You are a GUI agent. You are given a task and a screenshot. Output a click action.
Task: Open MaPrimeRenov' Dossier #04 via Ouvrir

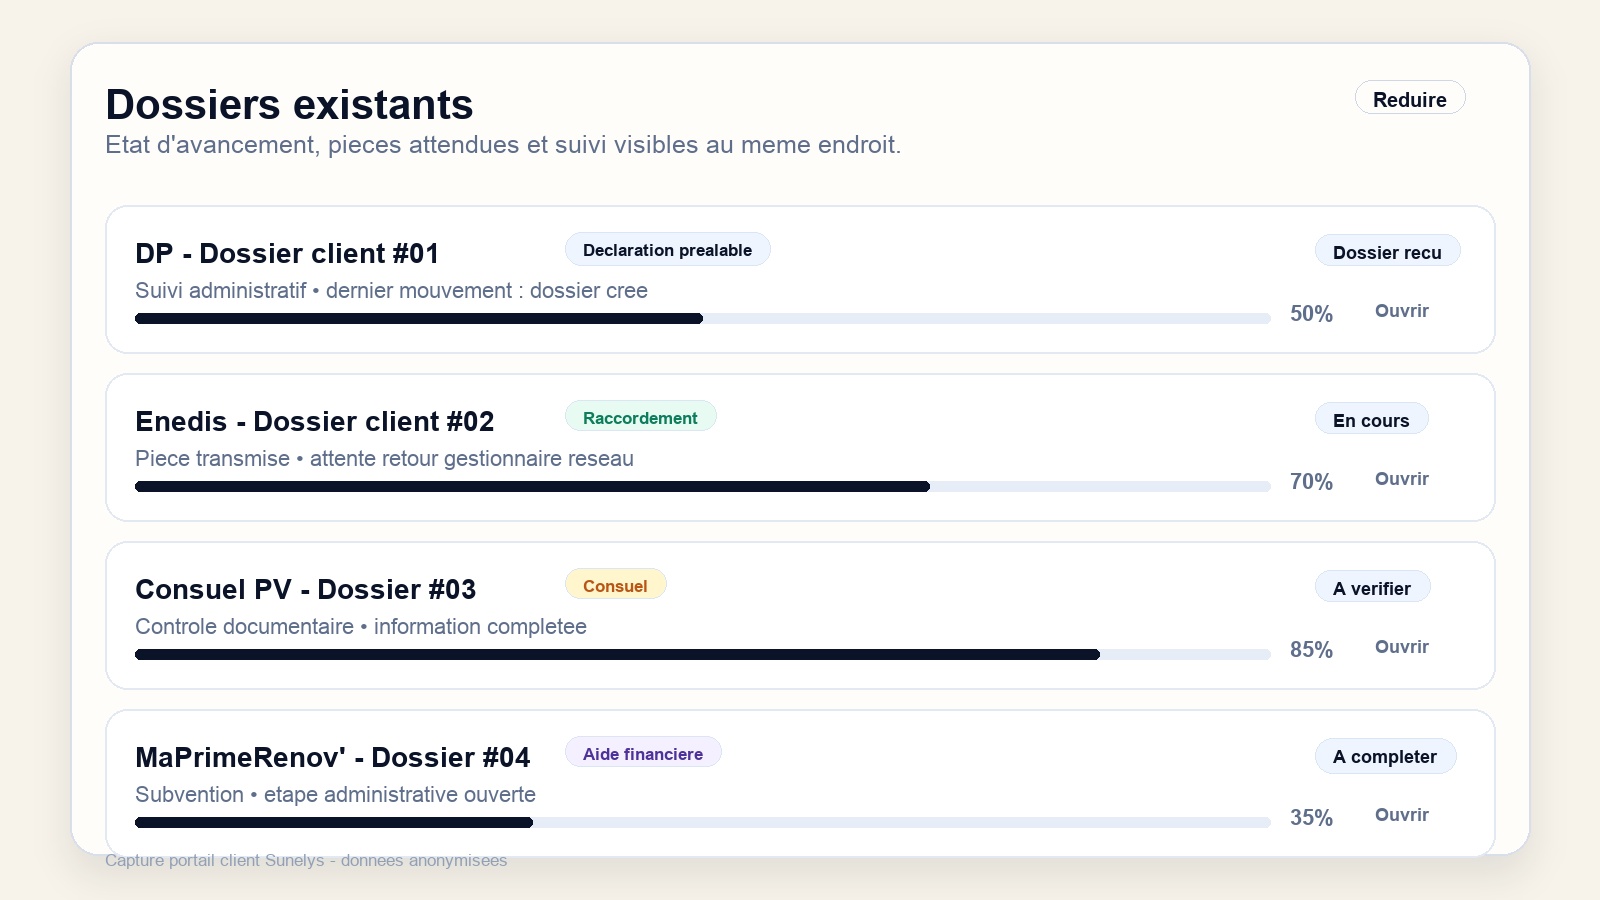point(1401,815)
